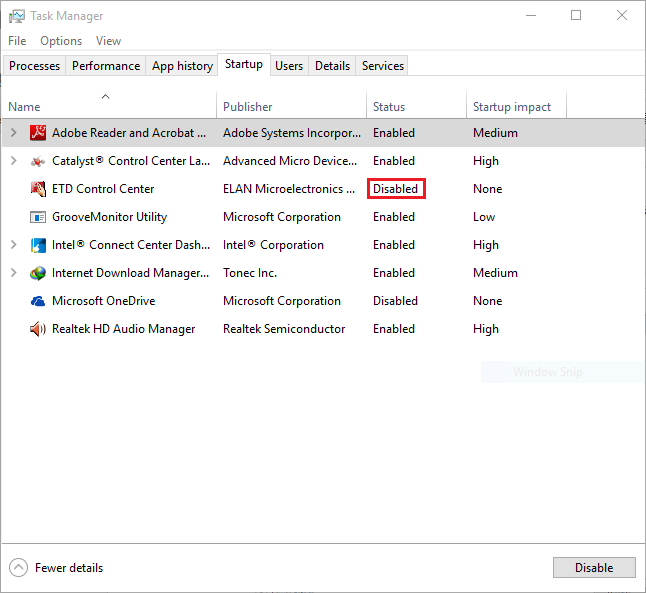Switch to the Performance tab
The height and width of the screenshot is (593, 646).
pos(106,66)
